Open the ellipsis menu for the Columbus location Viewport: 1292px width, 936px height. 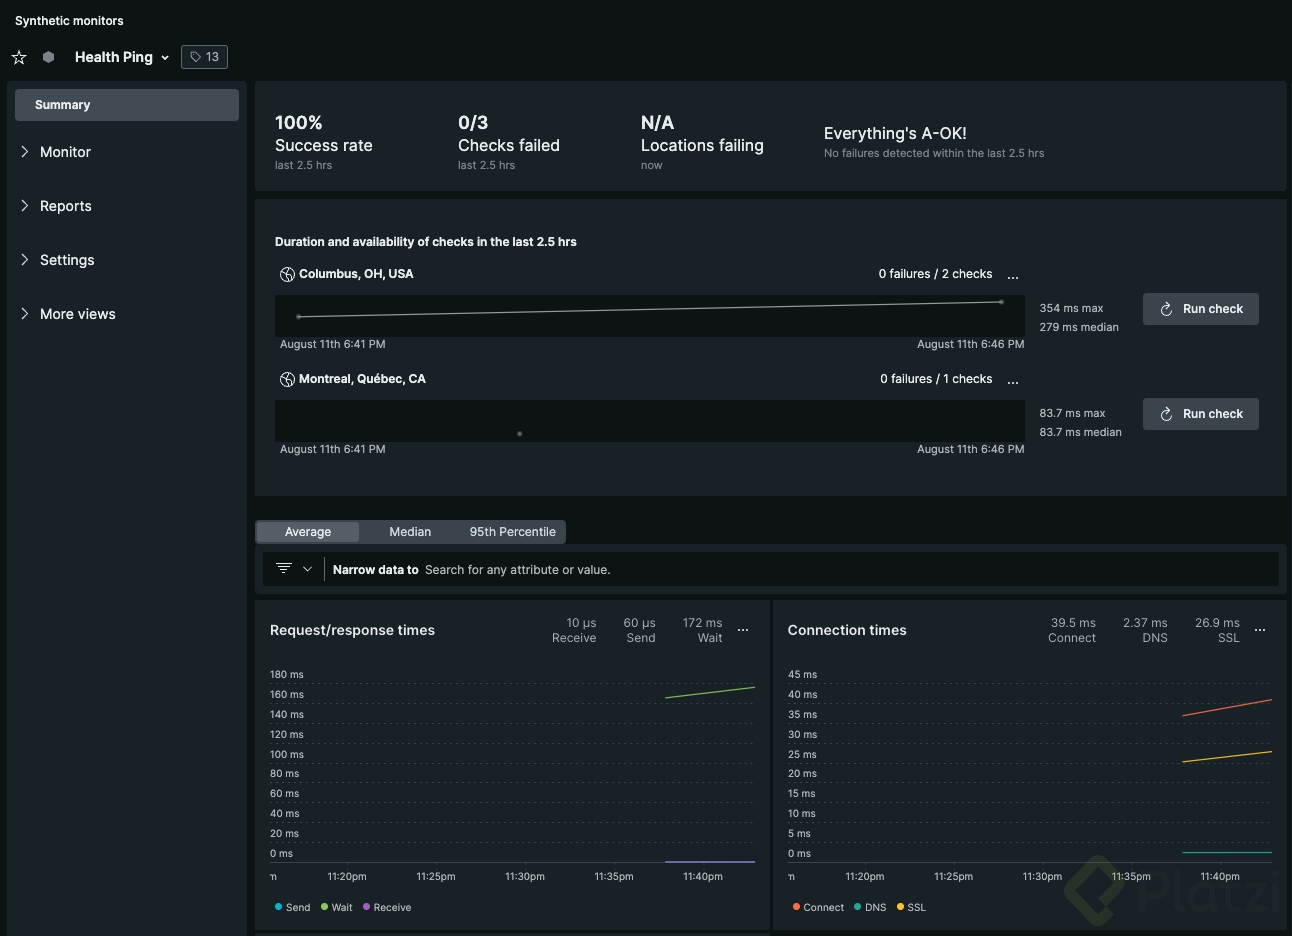point(1013,276)
